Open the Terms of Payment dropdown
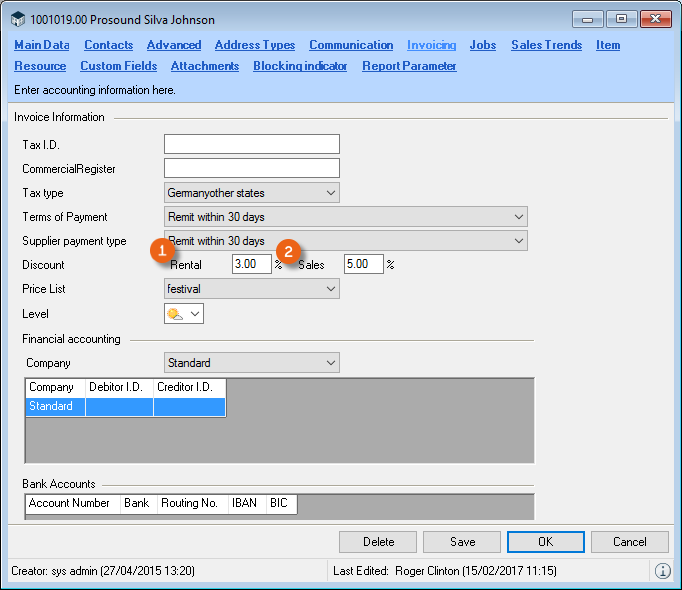This screenshot has height=590, width=682. [345, 217]
